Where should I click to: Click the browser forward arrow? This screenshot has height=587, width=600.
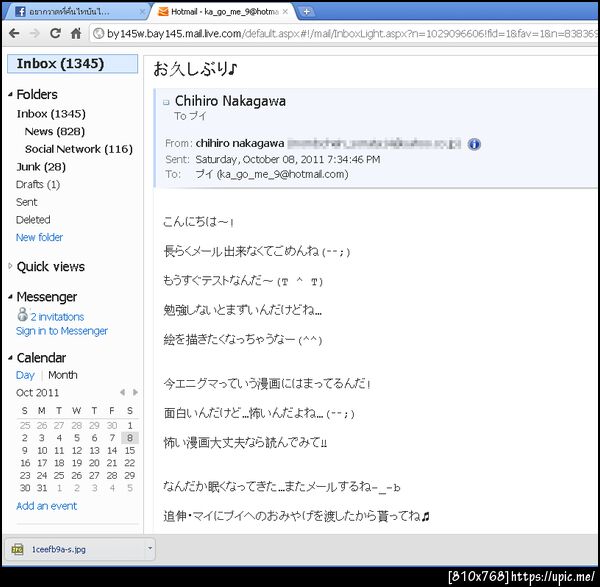pos(35,34)
